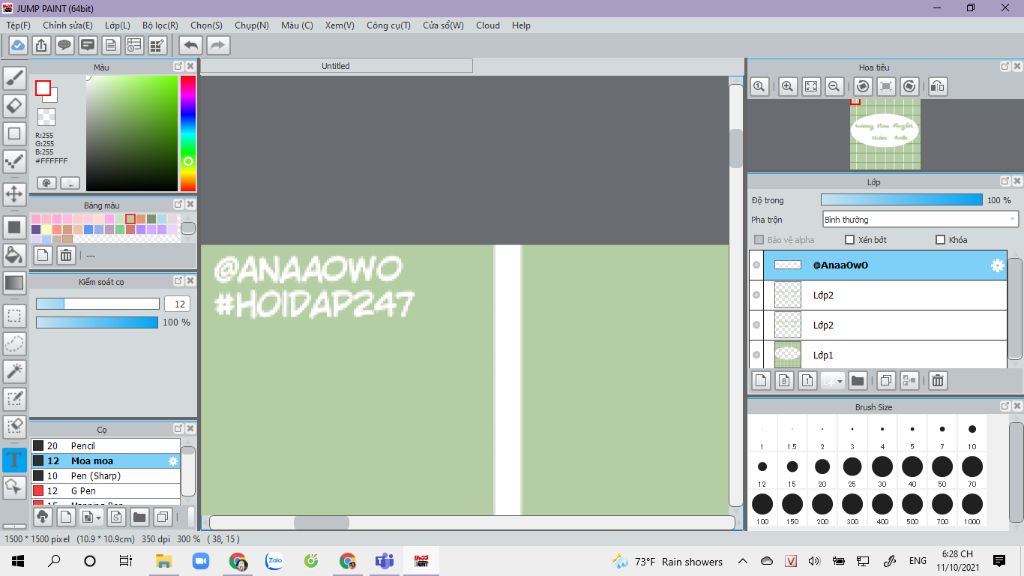Add a layer folder in Lớp panel

[857, 380]
